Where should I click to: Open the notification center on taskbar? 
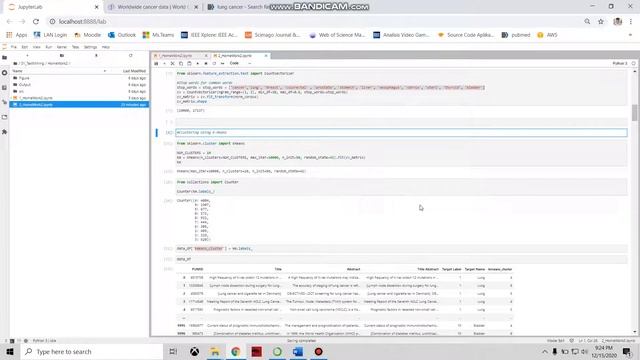click(627, 351)
